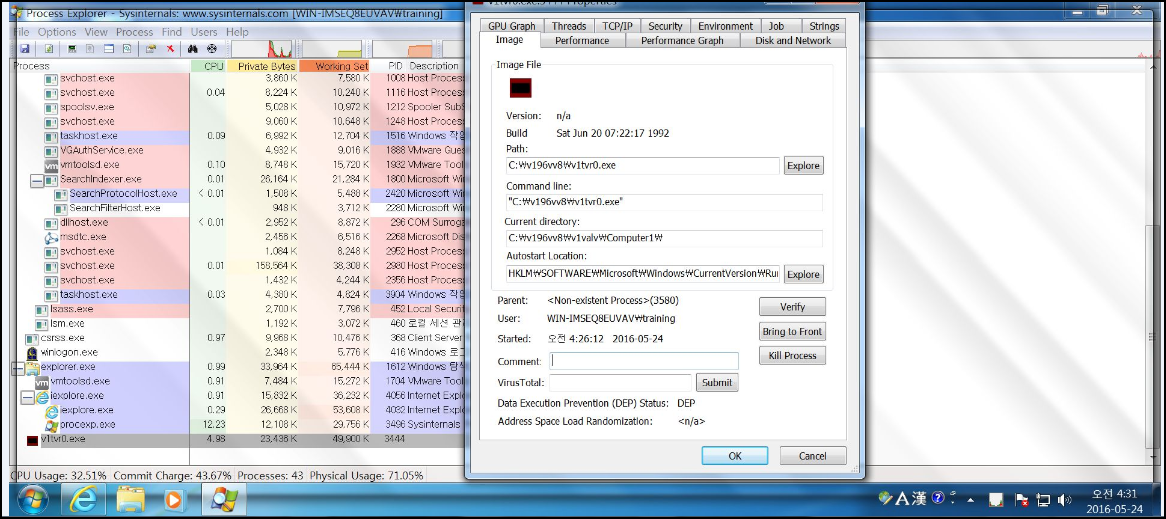1166x519 pixels.
Task: Switch to the GPU Graph tab
Action: pos(512,26)
